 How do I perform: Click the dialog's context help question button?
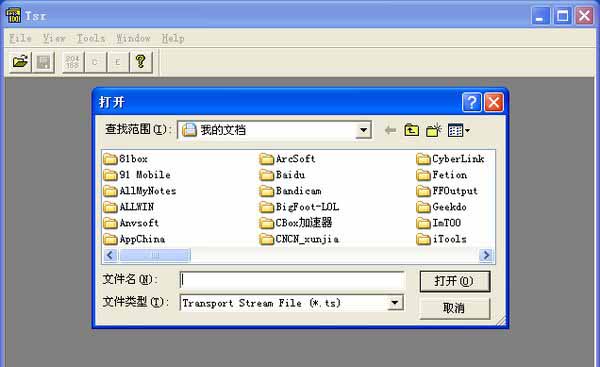[472, 102]
